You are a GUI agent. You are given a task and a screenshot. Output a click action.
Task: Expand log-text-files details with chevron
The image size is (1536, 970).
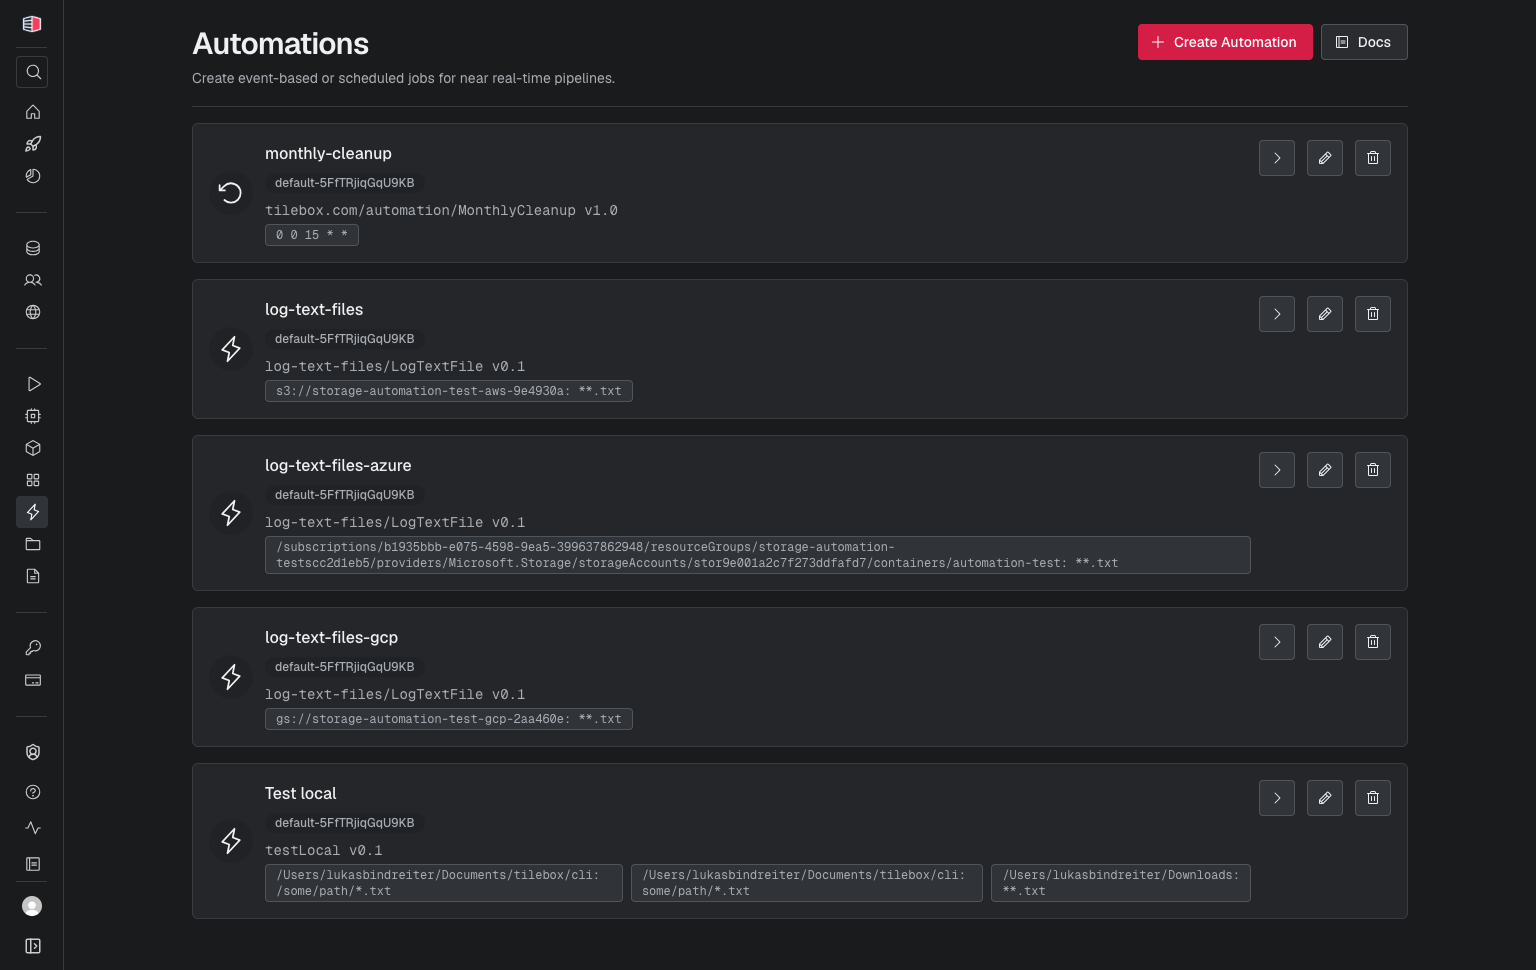click(1277, 314)
